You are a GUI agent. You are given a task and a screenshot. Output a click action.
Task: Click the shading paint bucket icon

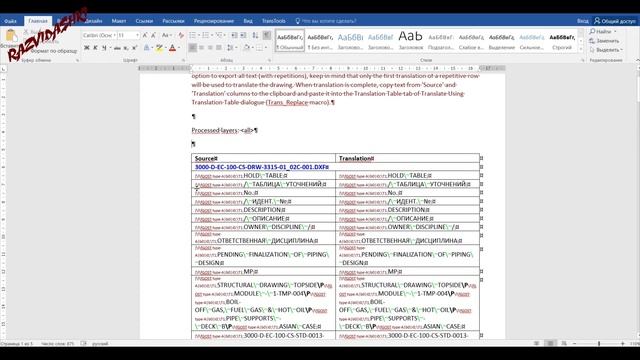tap(247, 48)
